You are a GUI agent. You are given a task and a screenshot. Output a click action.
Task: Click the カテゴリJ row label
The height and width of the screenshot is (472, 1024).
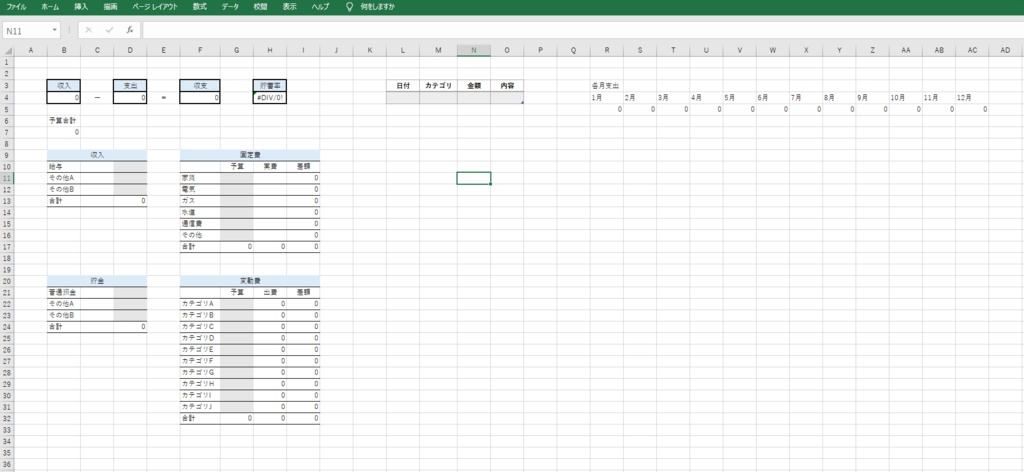coord(200,406)
